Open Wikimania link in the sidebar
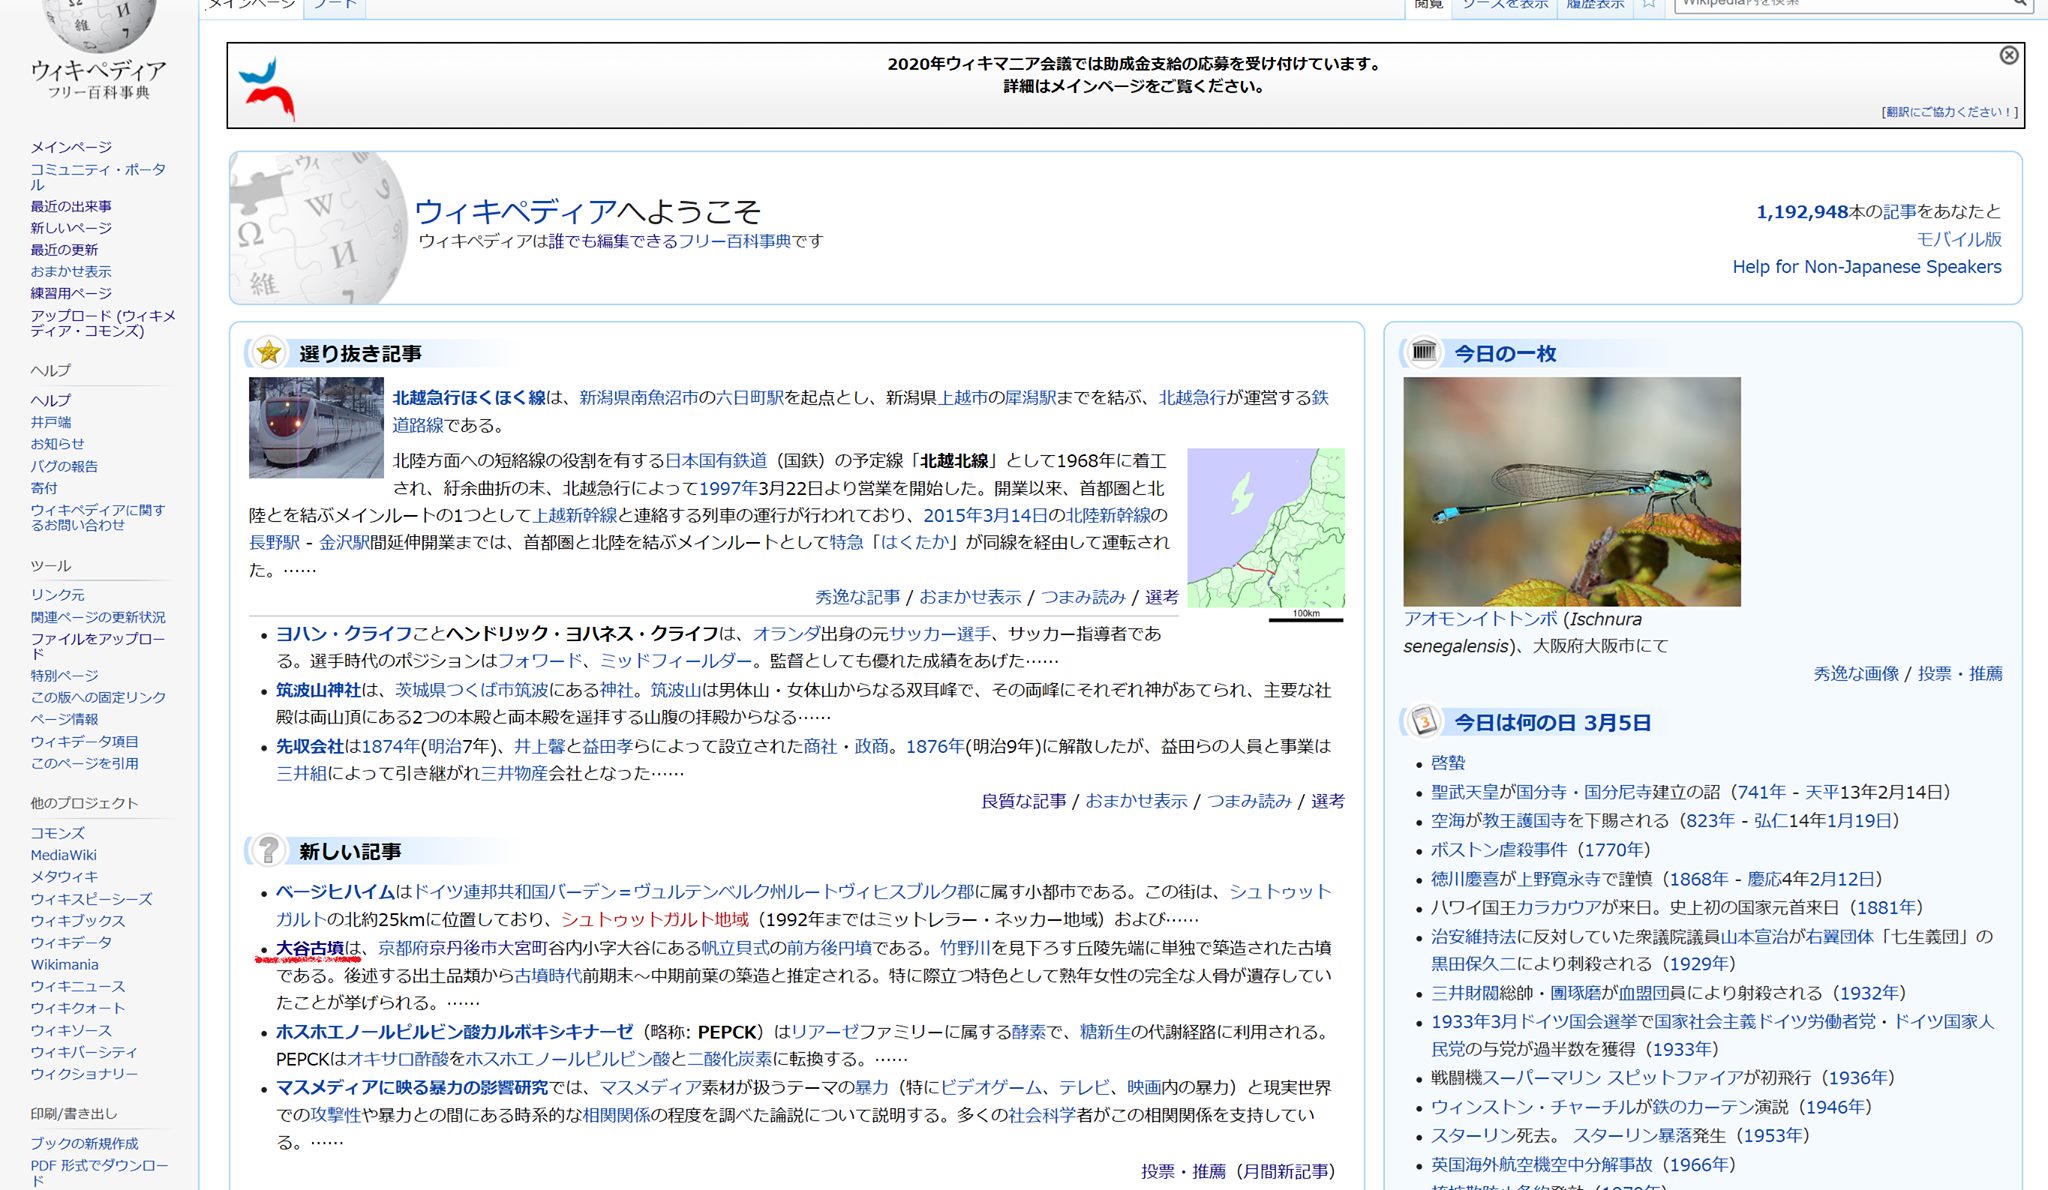Image resolution: width=2048 pixels, height=1190 pixels. (x=64, y=964)
